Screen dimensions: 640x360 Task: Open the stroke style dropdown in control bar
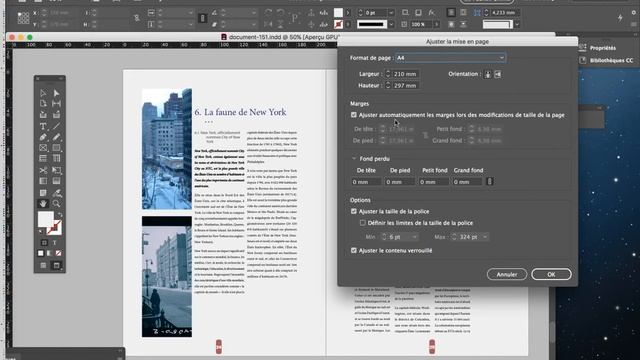(x=391, y=24)
